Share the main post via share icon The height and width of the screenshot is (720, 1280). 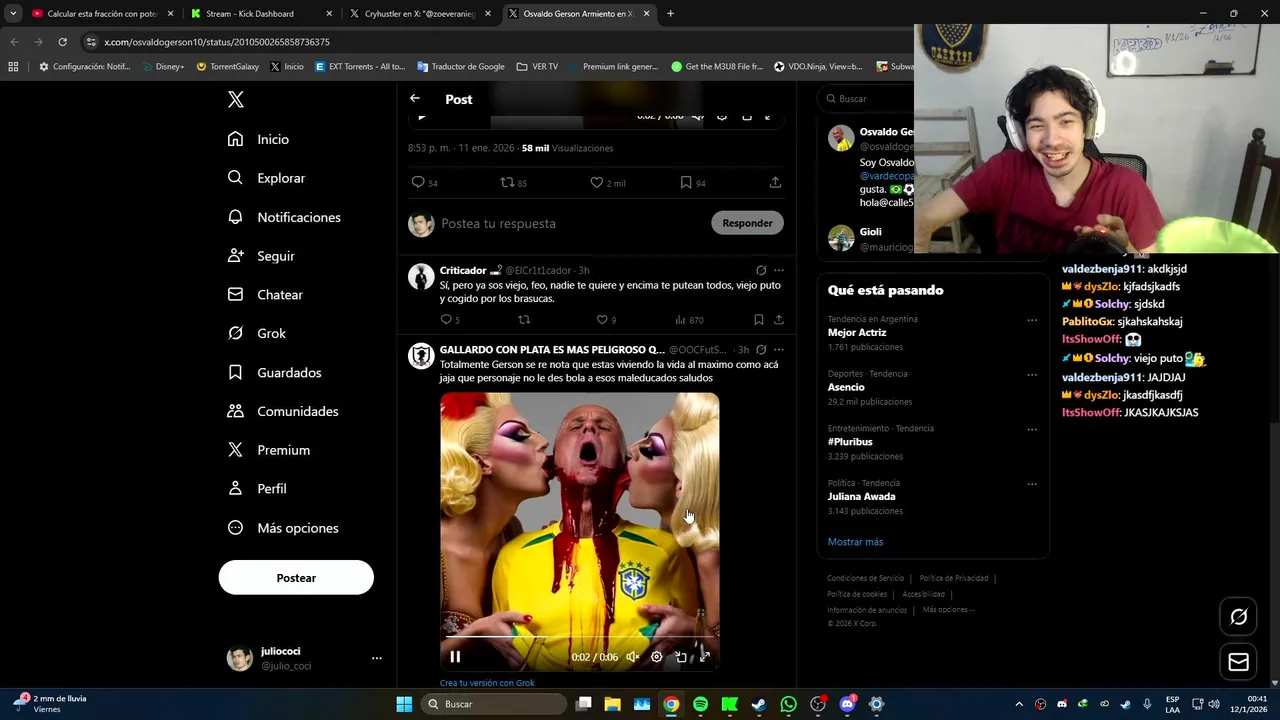pyautogui.click(x=775, y=183)
